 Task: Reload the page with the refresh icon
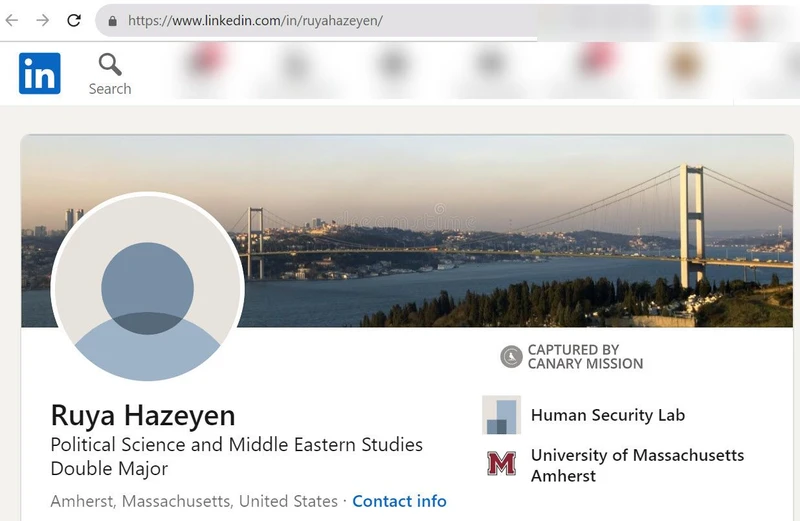(x=74, y=20)
